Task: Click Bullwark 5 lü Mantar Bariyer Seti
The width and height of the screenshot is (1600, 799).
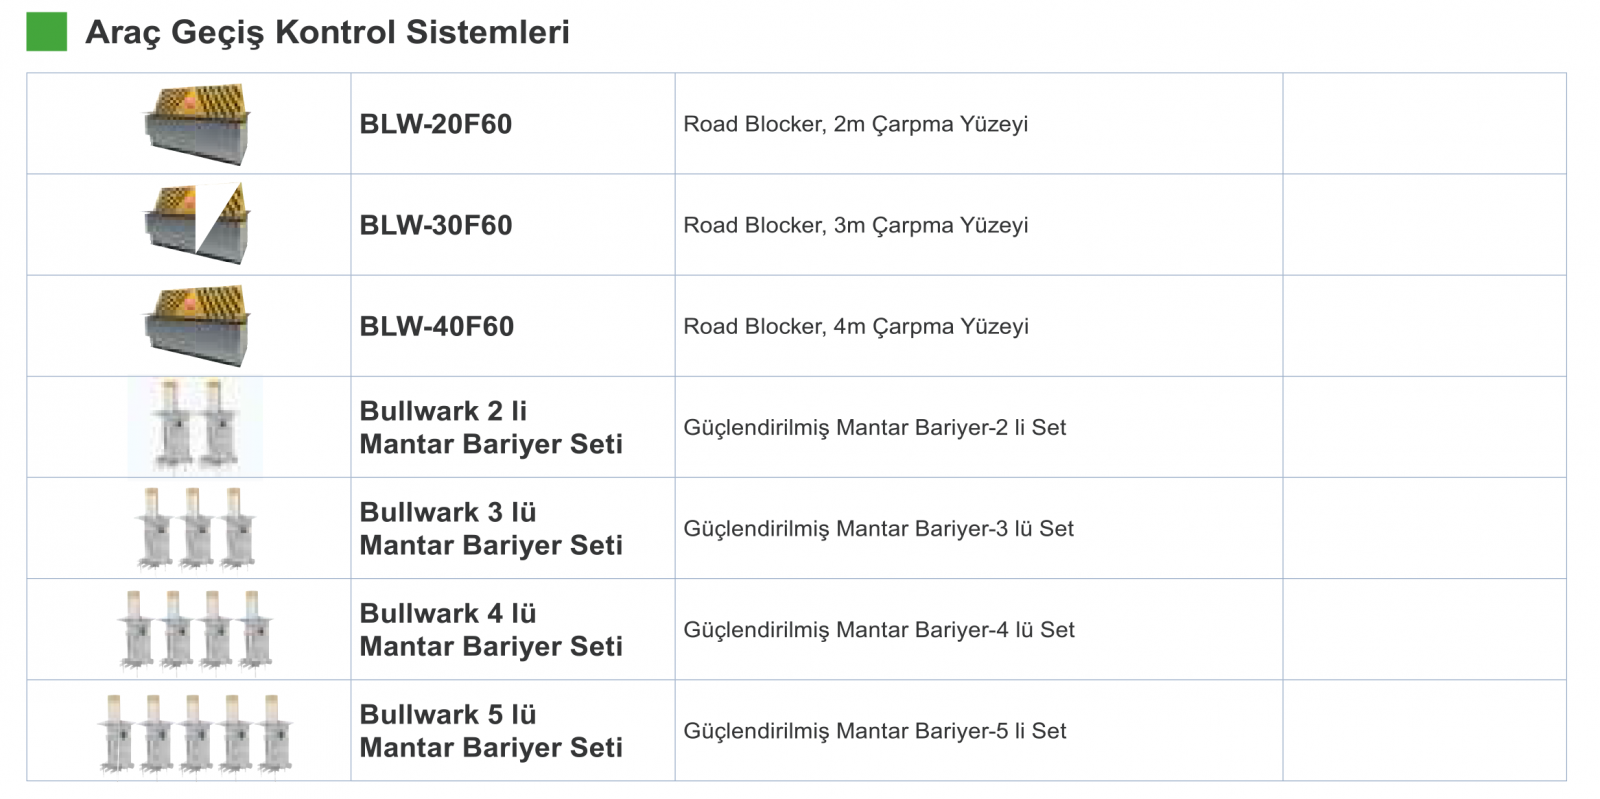Action: (491, 731)
